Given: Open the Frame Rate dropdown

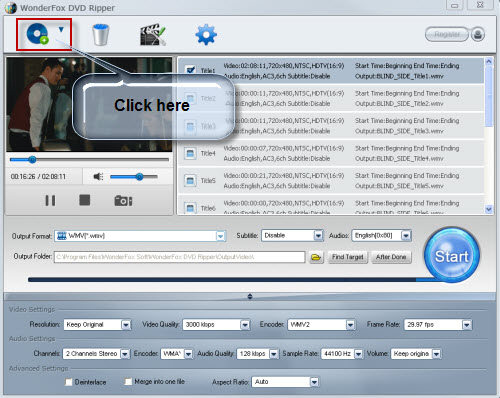Looking at the screenshot, I should (x=467, y=325).
